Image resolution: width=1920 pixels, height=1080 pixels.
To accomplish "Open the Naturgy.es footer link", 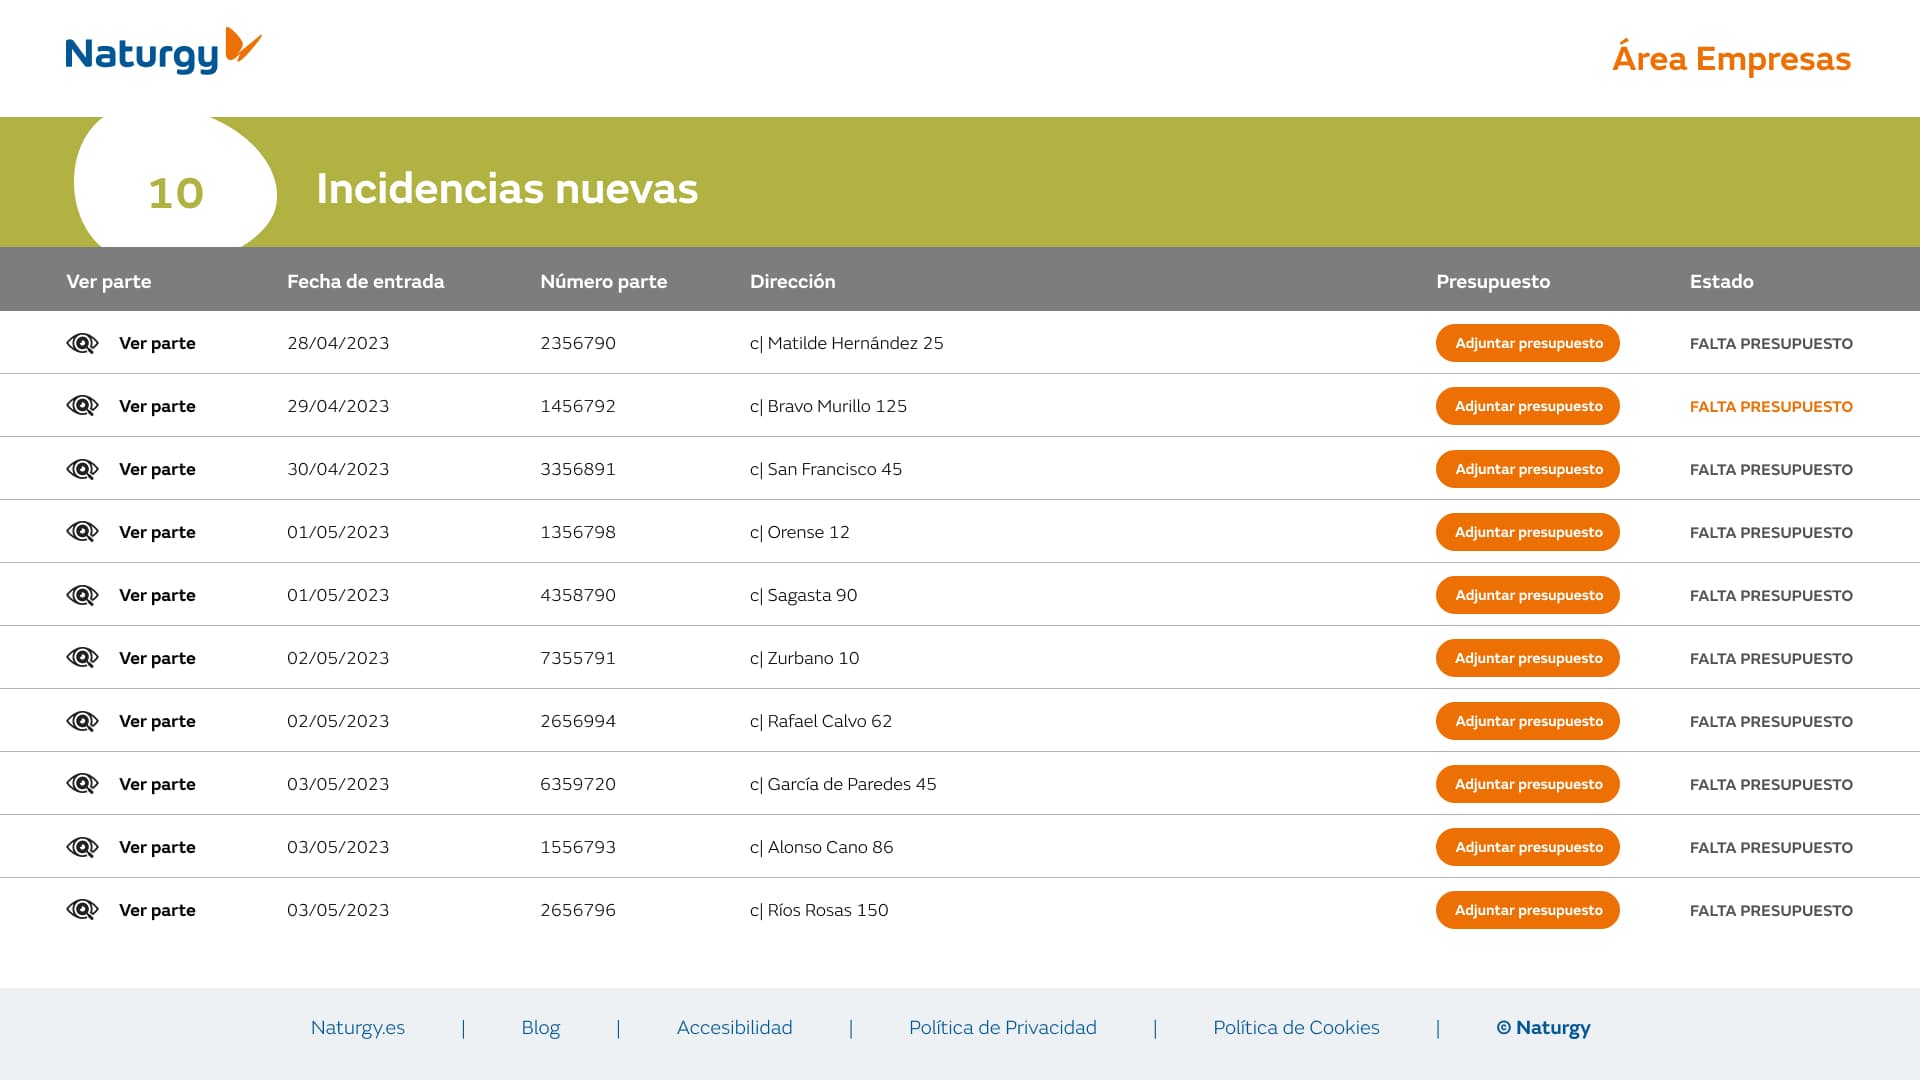I will tap(357, 1028).
